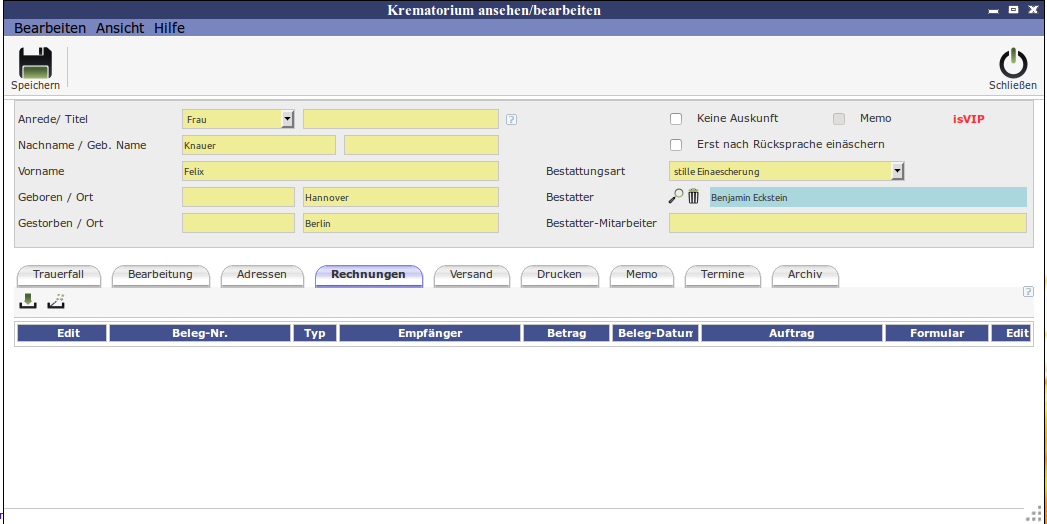
Task: Open the help icon beside the title field
Action: (x=511, y=119)
